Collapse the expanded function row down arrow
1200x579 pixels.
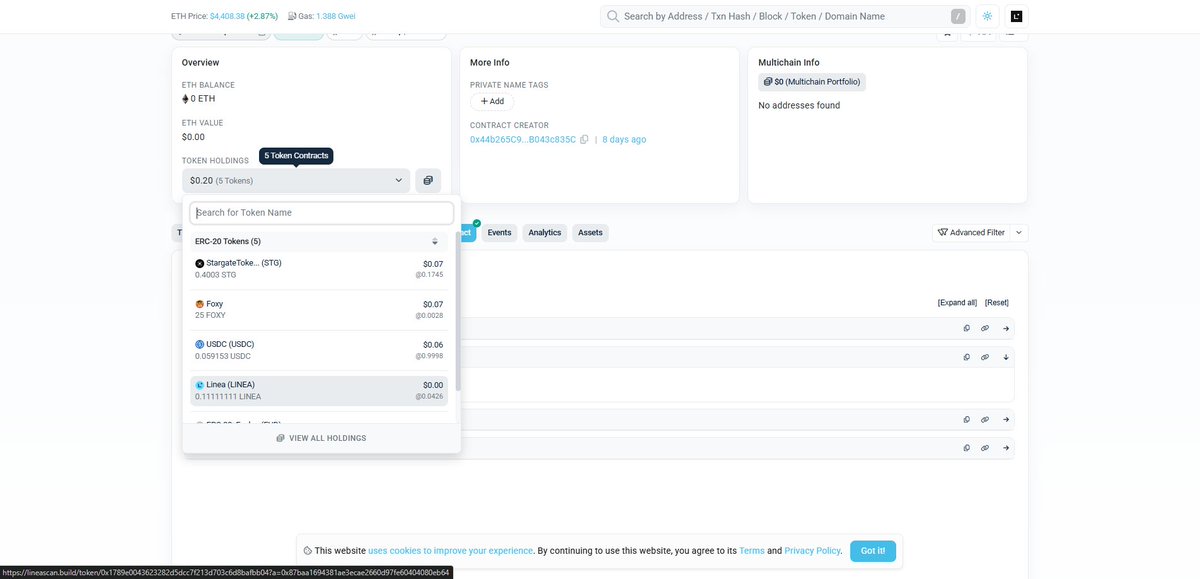coord(1006,357)
